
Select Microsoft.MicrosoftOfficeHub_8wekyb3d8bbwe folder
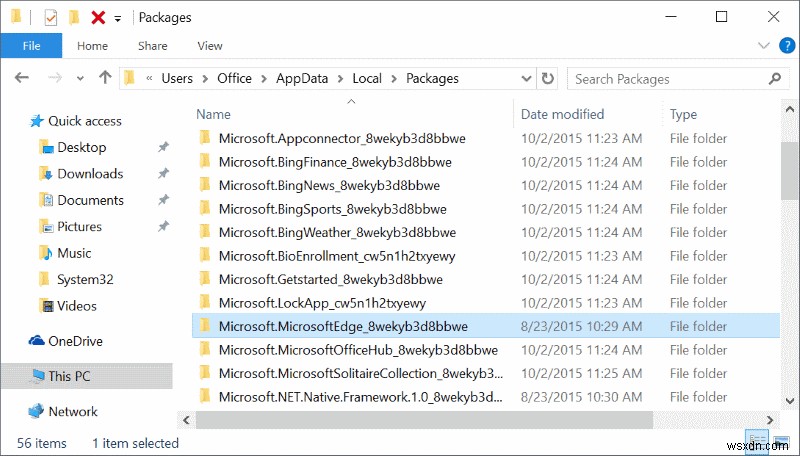pos(358,350)
